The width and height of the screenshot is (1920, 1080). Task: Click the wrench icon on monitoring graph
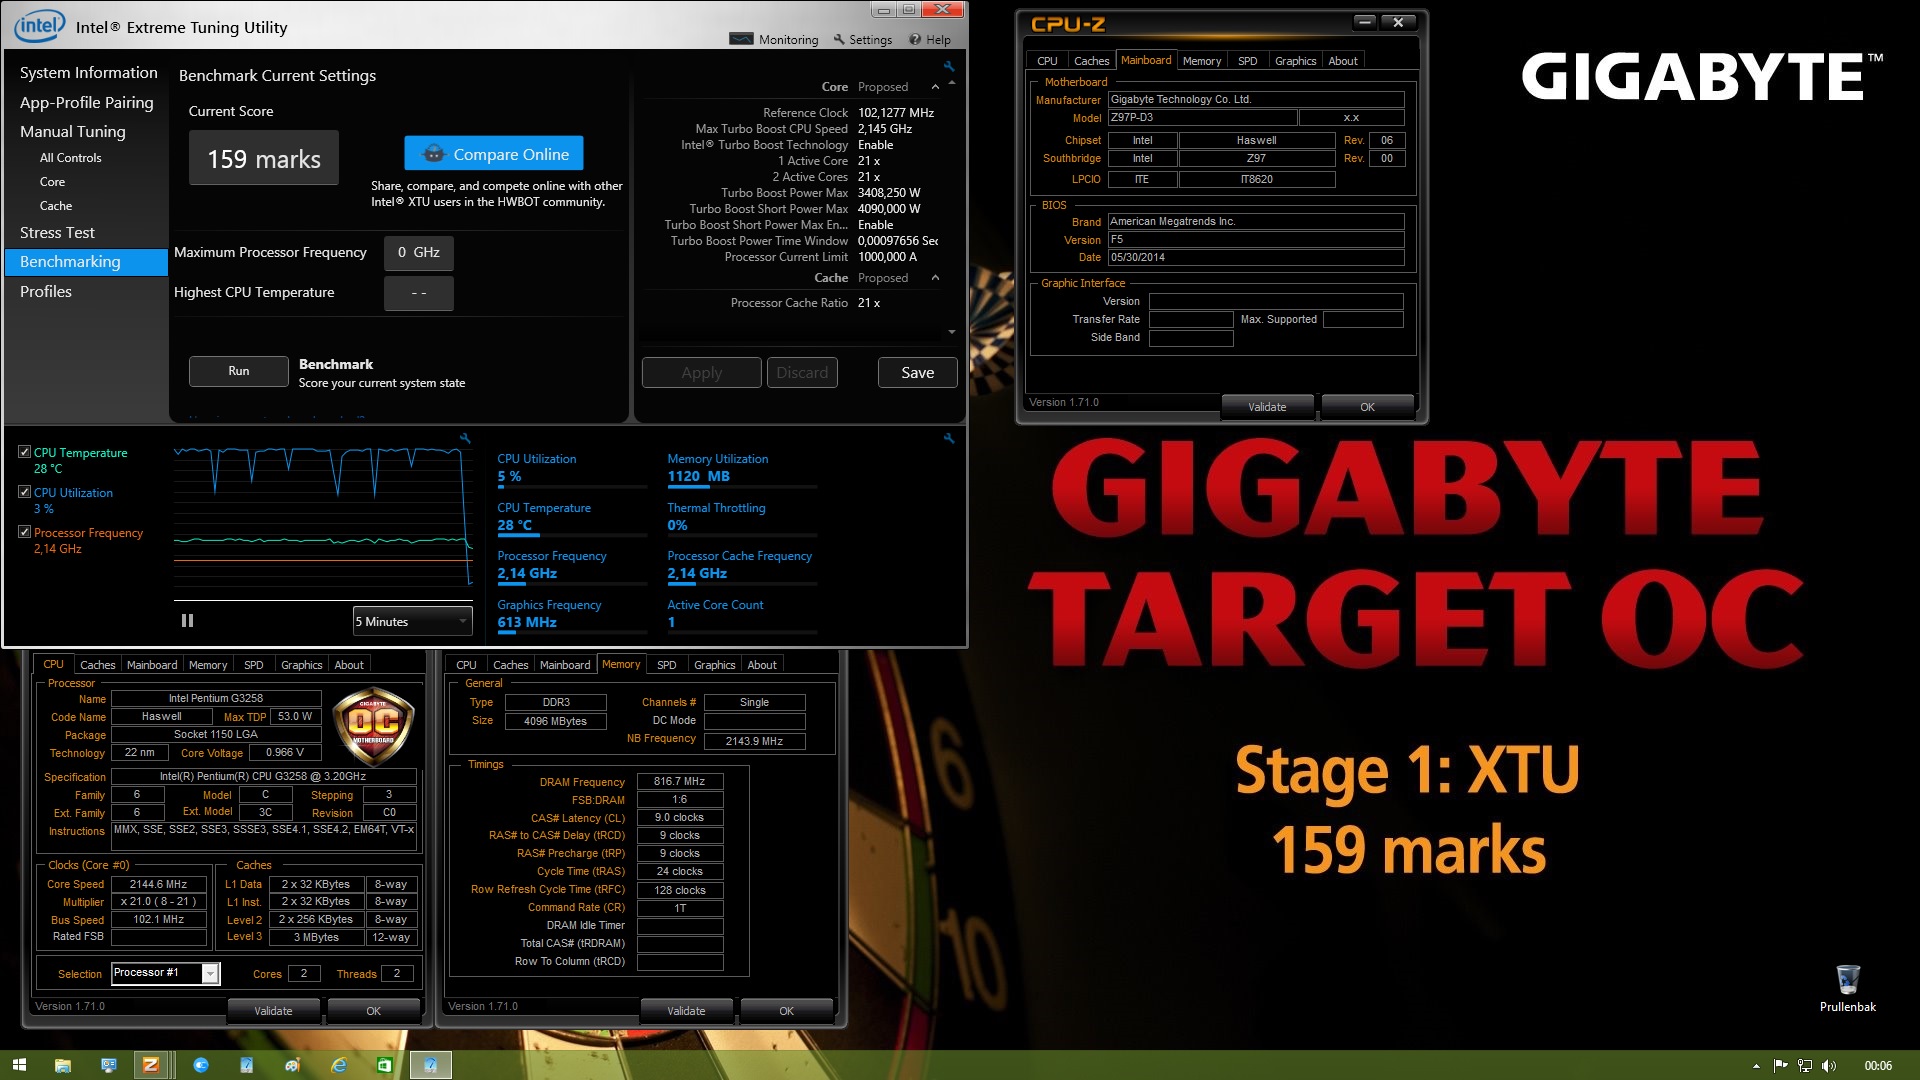coord(464,438)
